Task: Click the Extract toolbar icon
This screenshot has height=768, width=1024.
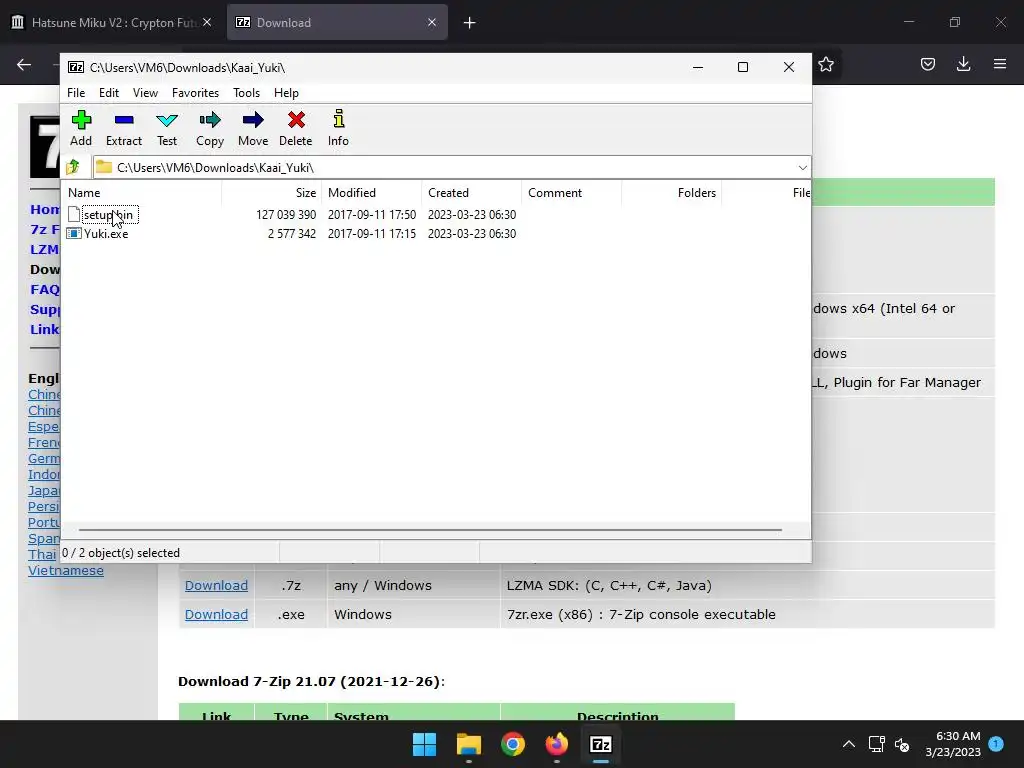Action: tap(124, 128)
